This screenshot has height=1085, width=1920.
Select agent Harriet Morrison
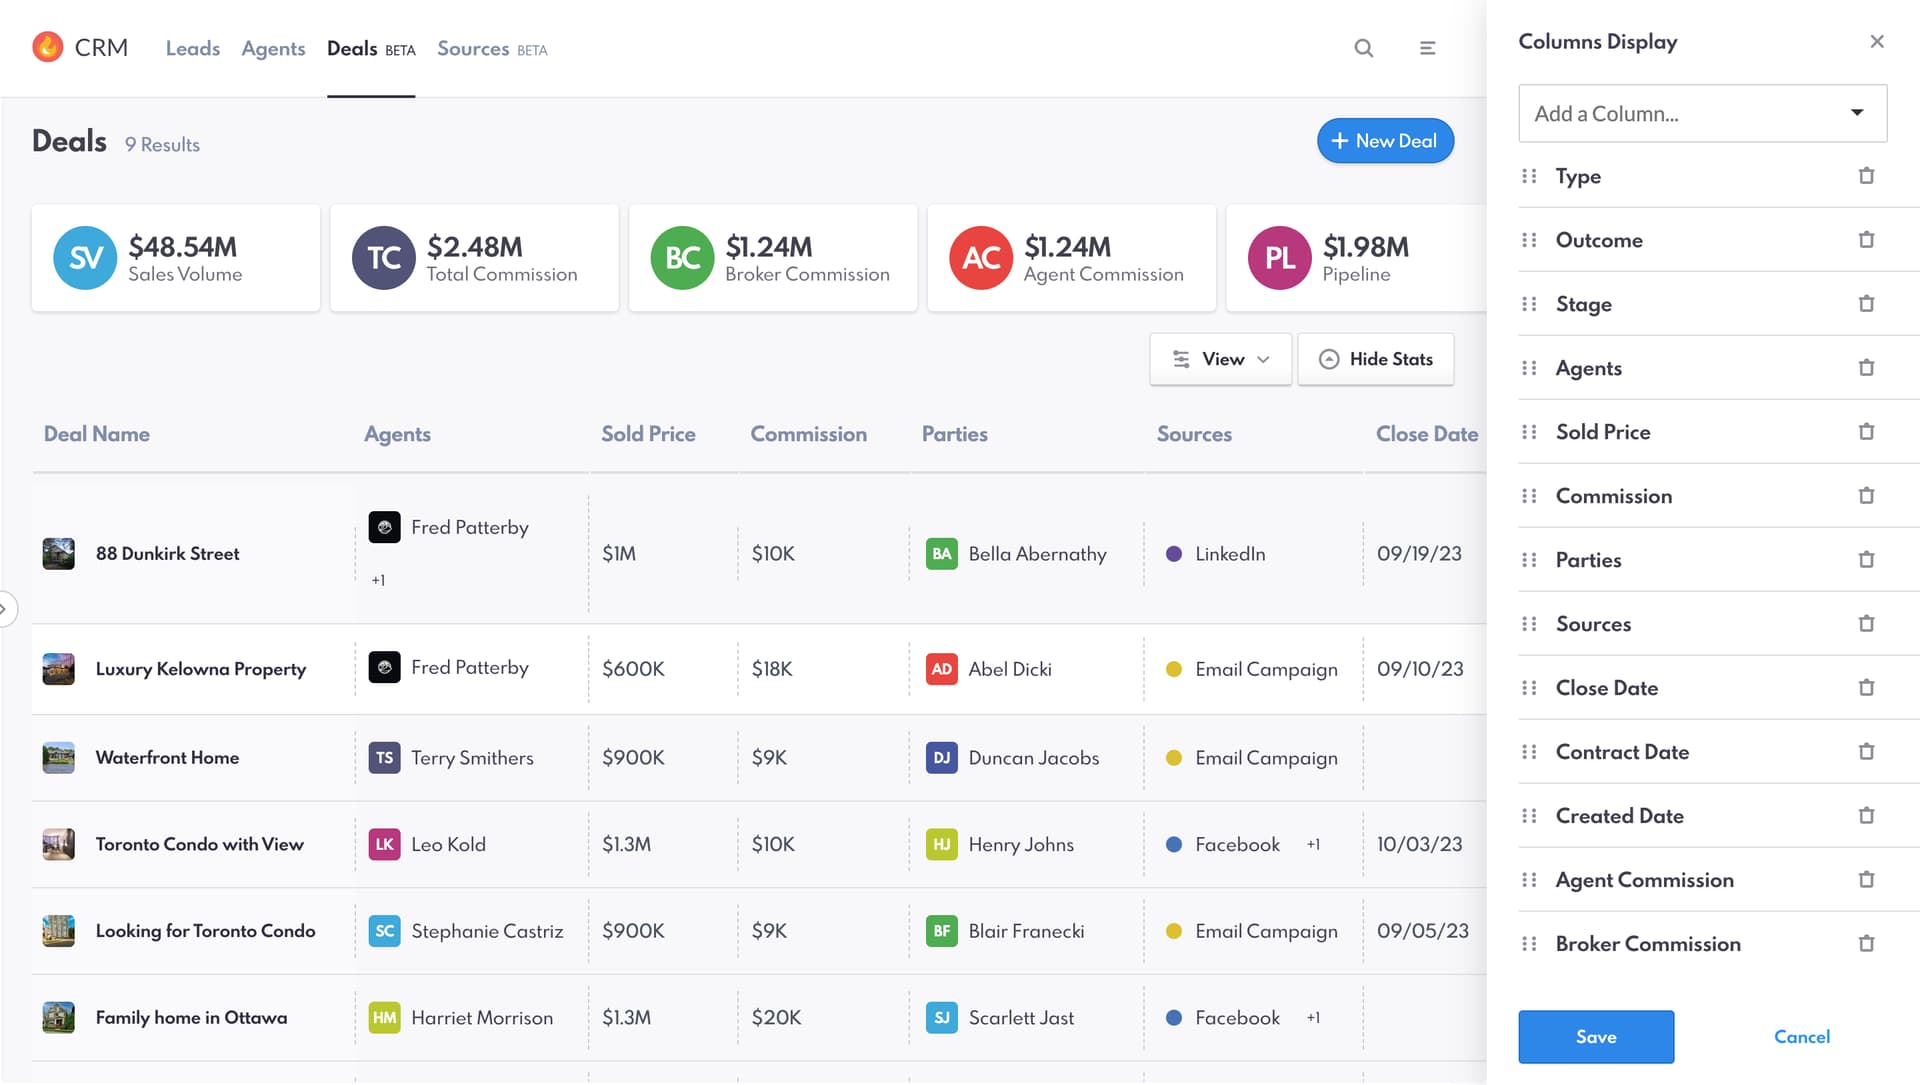click(x=482, y=1018)
